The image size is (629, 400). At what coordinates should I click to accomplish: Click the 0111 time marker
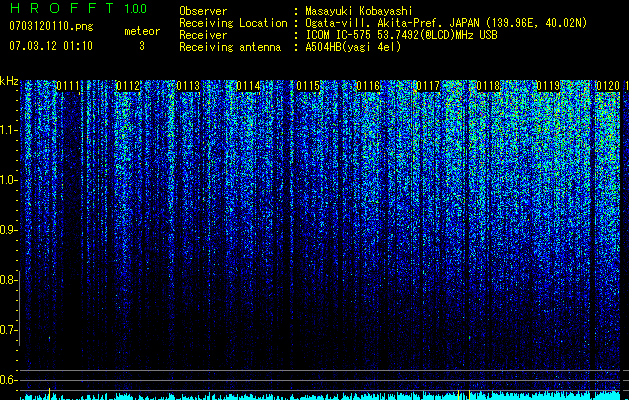(x=68, y=86)
